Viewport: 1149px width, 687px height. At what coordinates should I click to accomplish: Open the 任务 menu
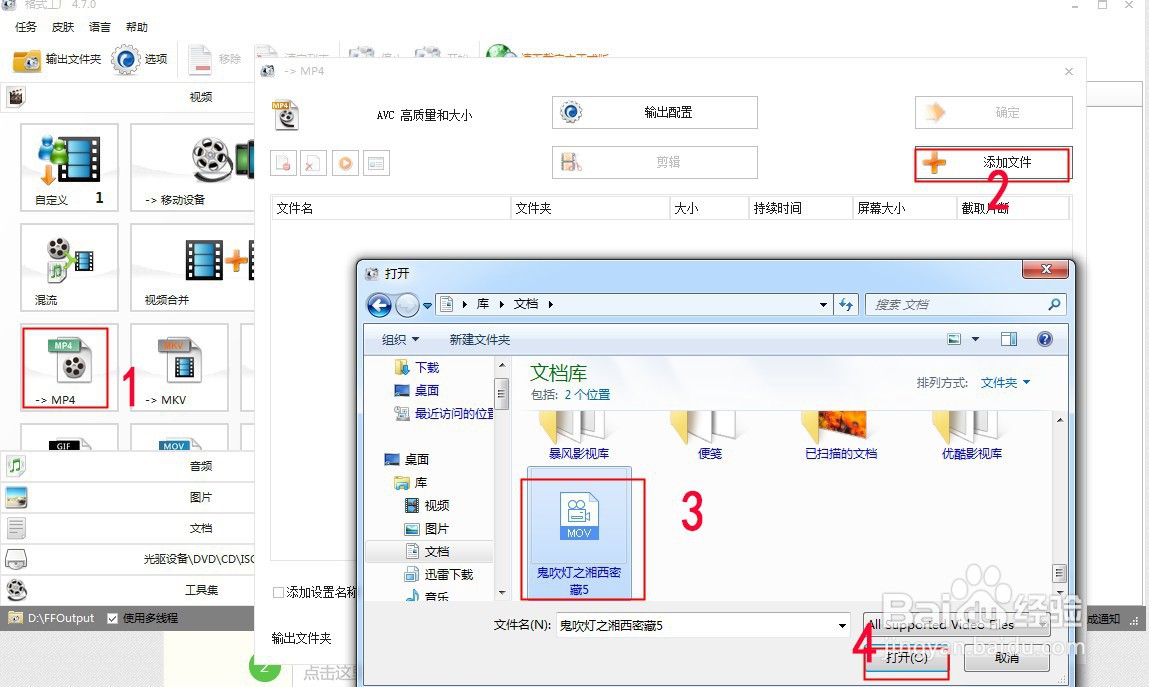coord(25,27)
